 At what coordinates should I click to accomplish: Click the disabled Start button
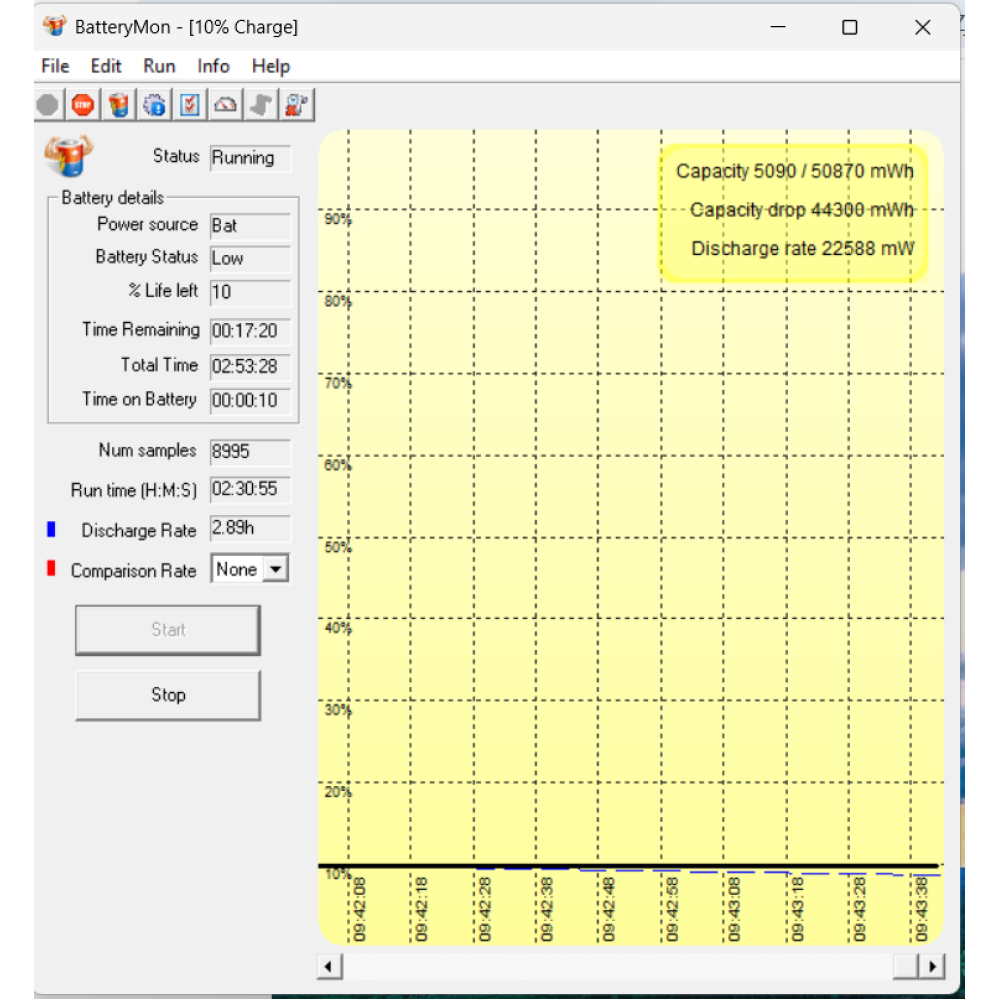coord(168,629)
